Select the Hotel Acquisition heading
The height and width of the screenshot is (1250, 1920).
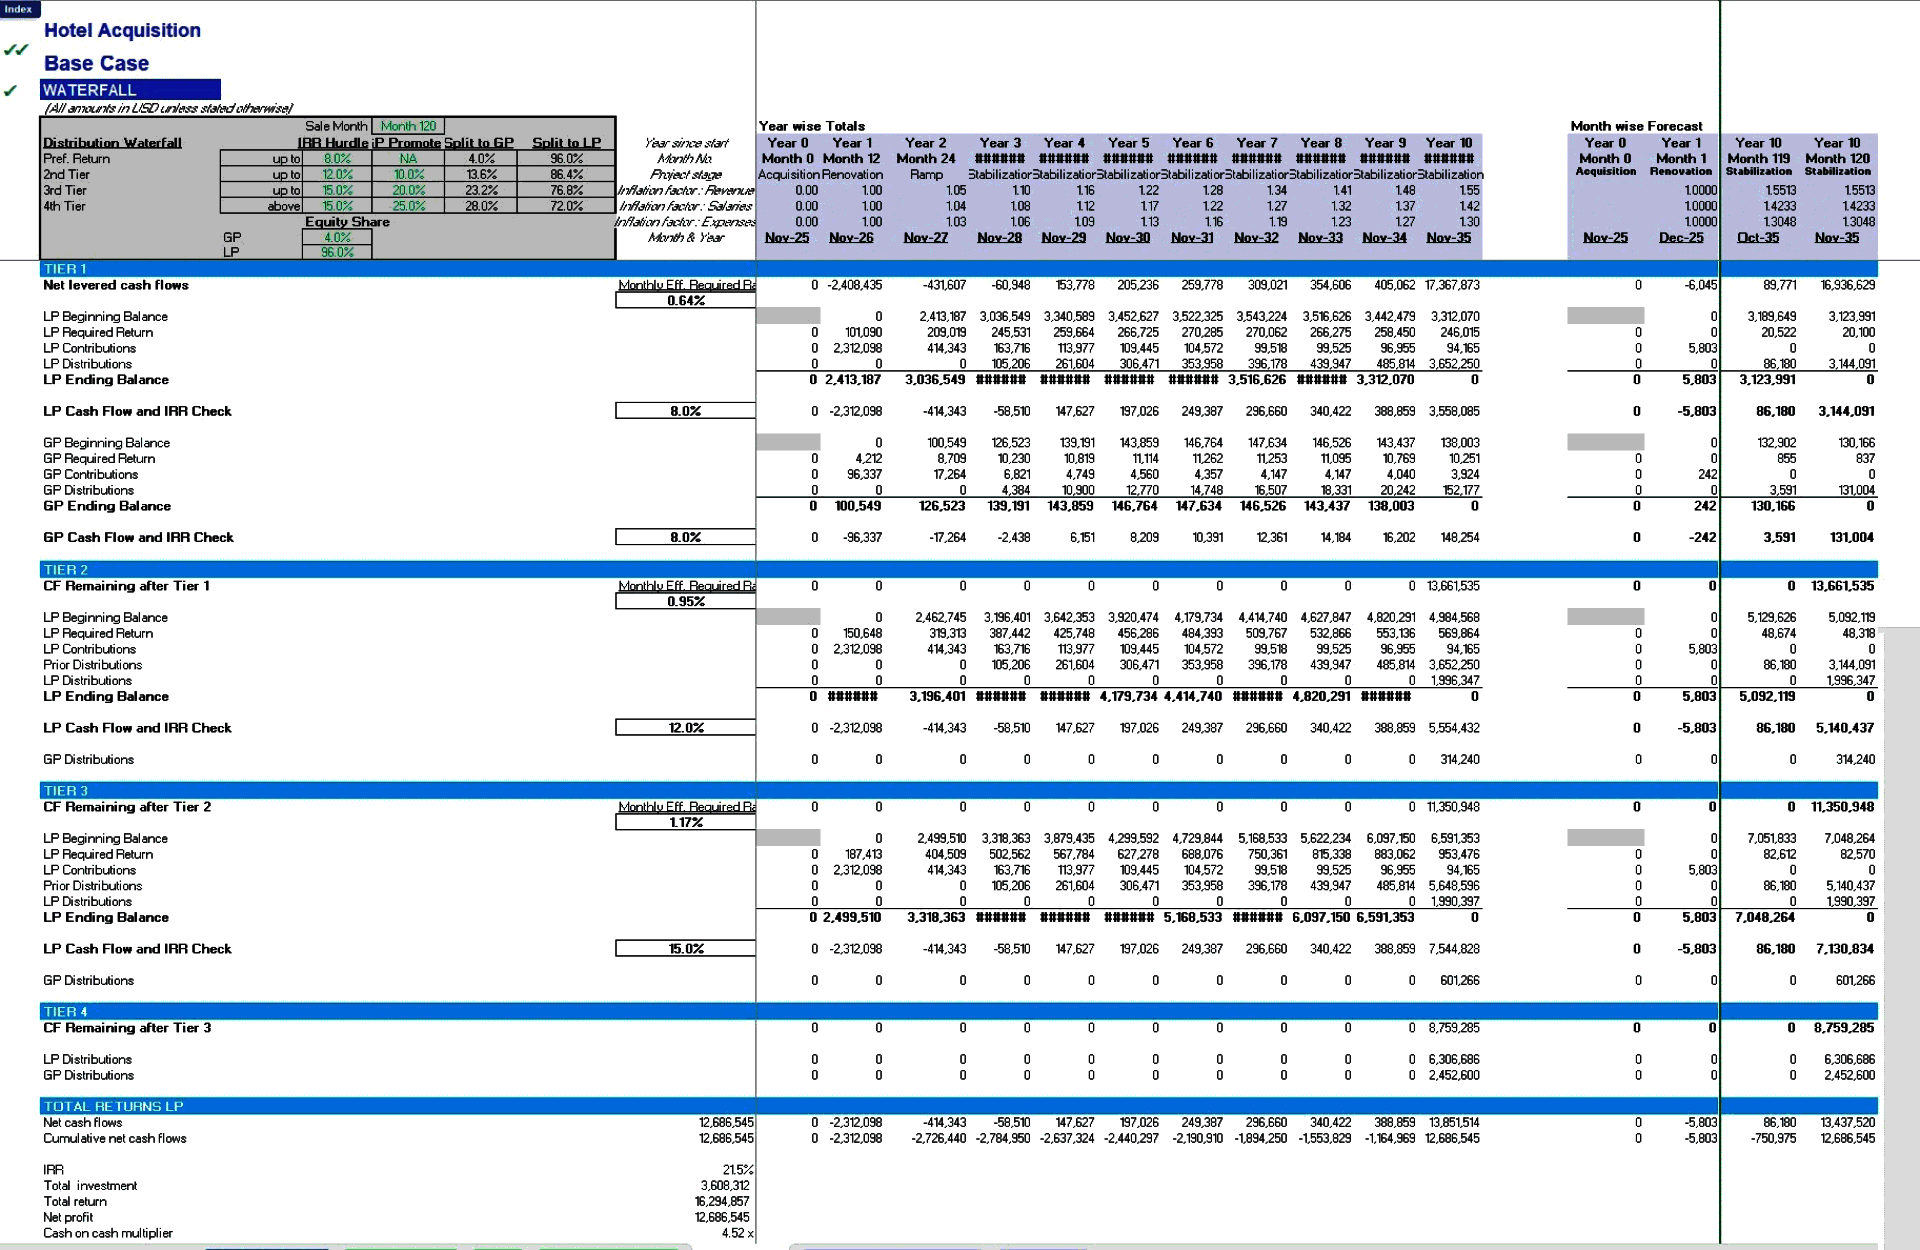click(122, 30)
